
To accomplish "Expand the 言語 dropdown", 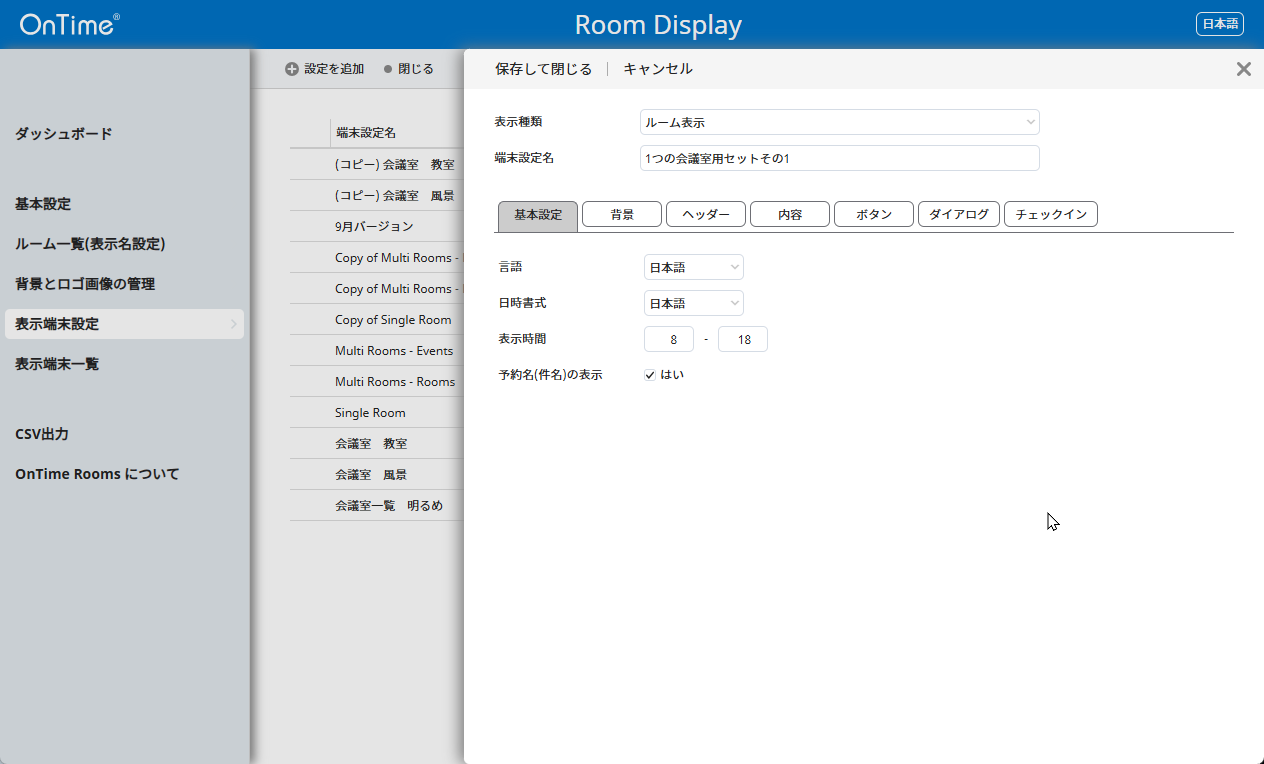I will pos(693,267).
